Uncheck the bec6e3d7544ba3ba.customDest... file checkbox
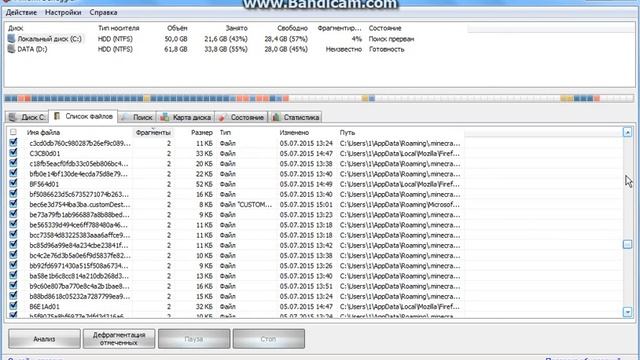This screenshot has width=640, height=360. [x=13, y=204]
